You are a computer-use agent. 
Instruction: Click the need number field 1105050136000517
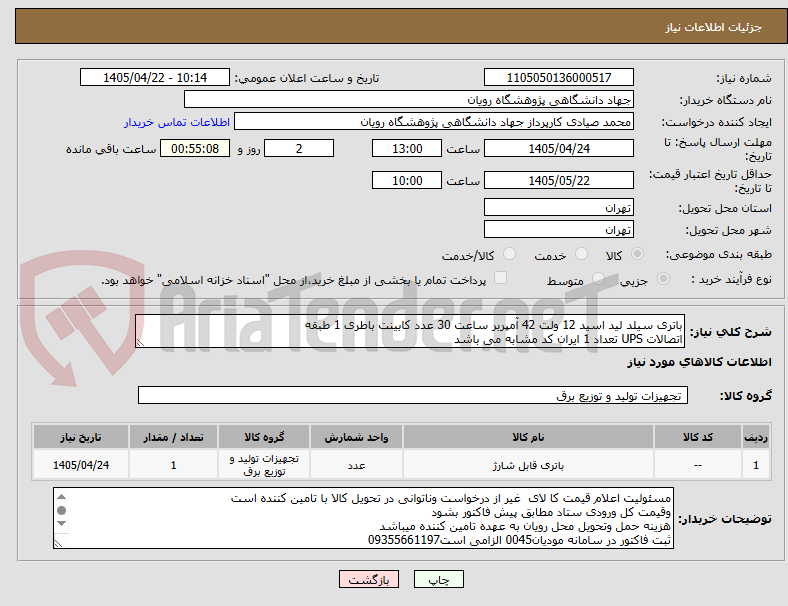pos(558,77)
